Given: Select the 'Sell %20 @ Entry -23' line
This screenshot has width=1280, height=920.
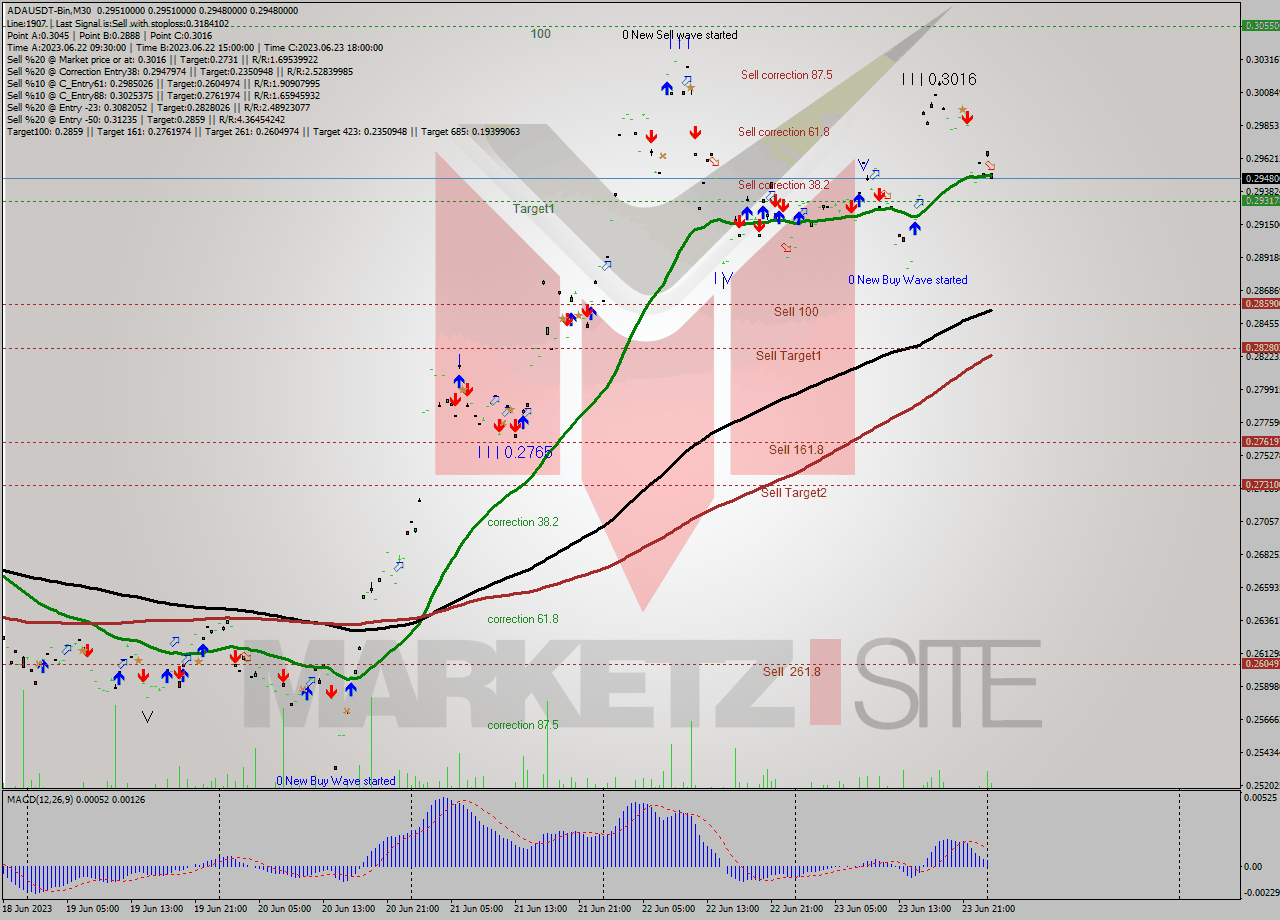Looking at the screenshot, I should point(158,107).
